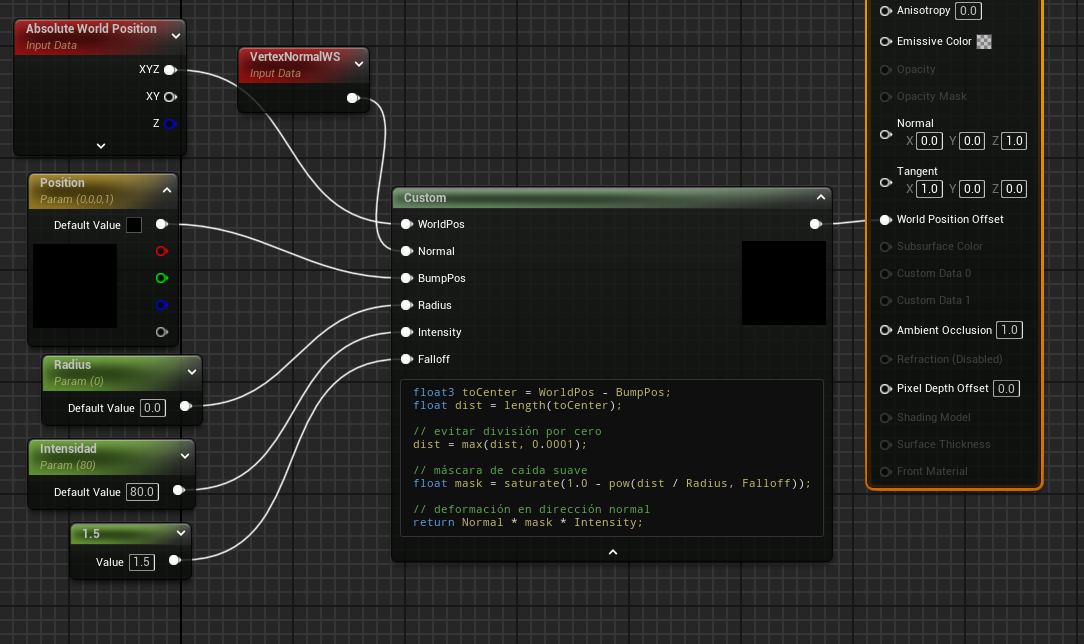
Task: Open the VertexNormalWS node dropdown arrow
Action: click(x=359, y=64)
